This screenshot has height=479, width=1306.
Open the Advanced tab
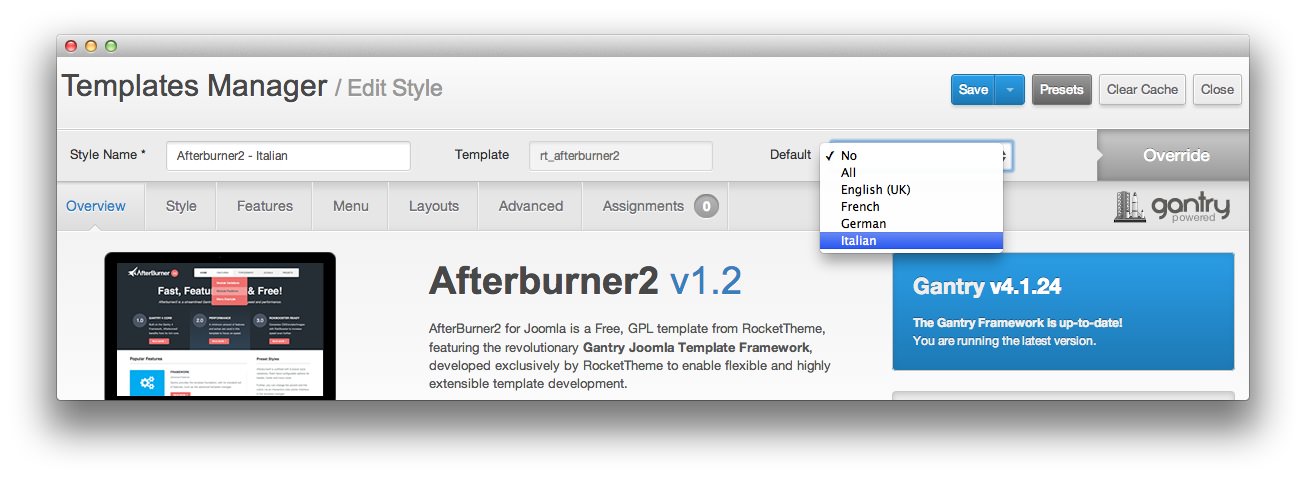[530, 206]
